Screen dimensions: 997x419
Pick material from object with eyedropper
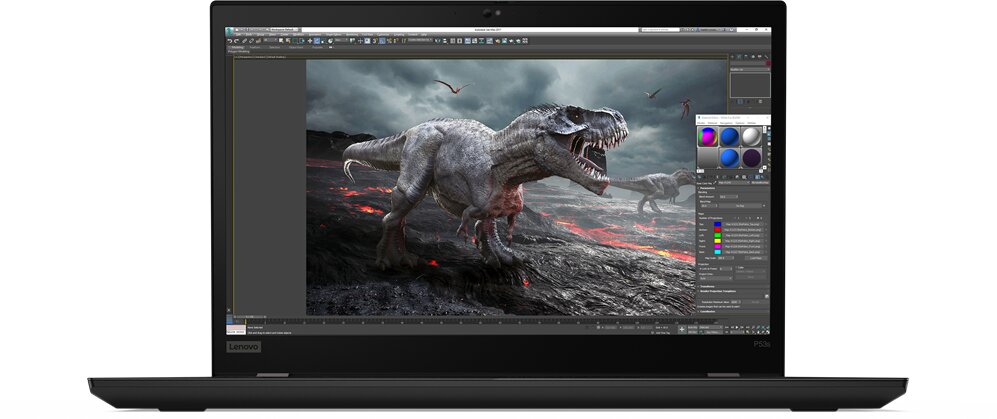coord(715,182)
